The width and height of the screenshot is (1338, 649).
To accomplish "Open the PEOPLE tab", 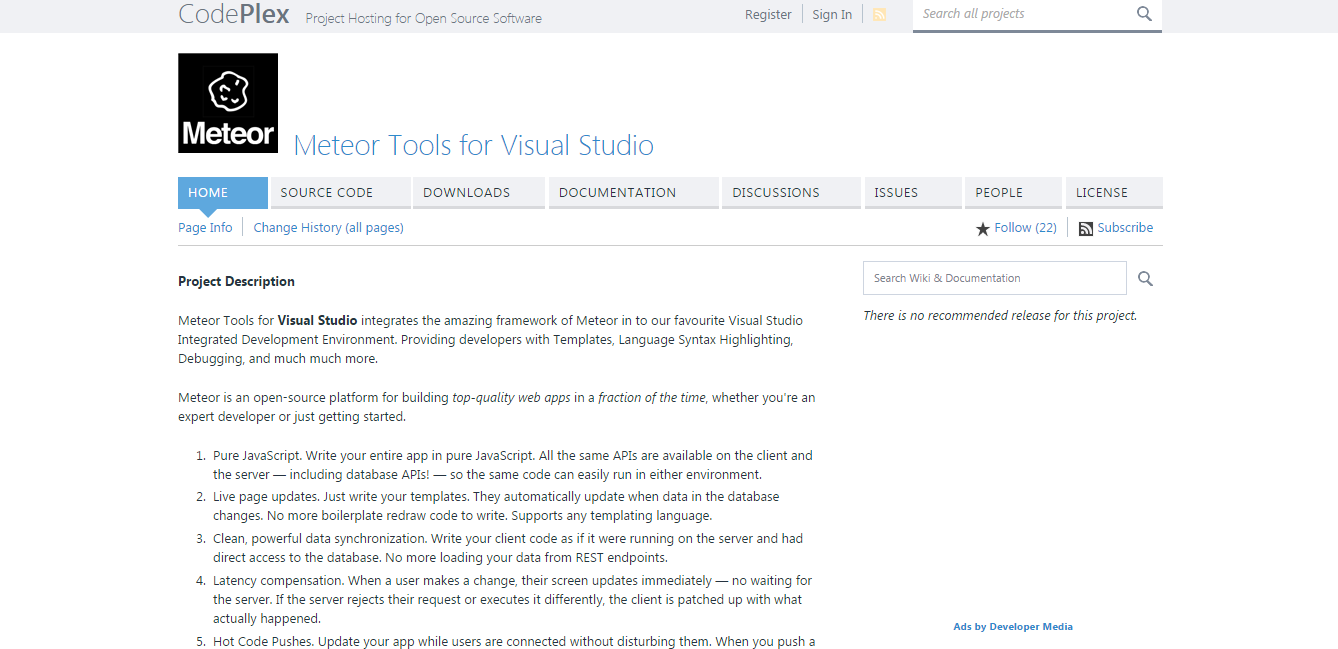I will [x=1013, y=192].
